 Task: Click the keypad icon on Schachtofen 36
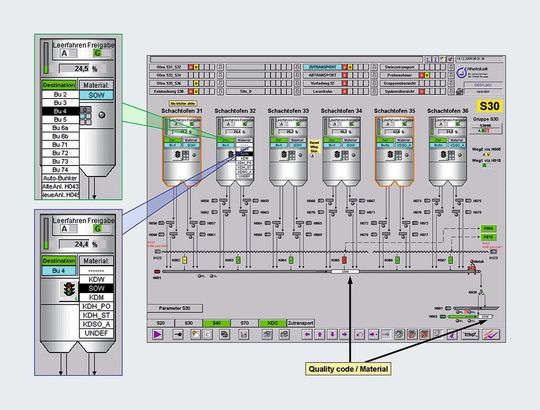[451, 155]
